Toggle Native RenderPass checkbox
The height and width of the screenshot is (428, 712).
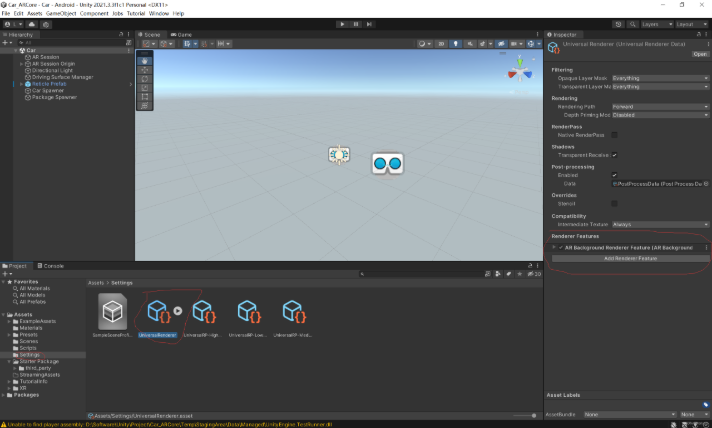614,134
